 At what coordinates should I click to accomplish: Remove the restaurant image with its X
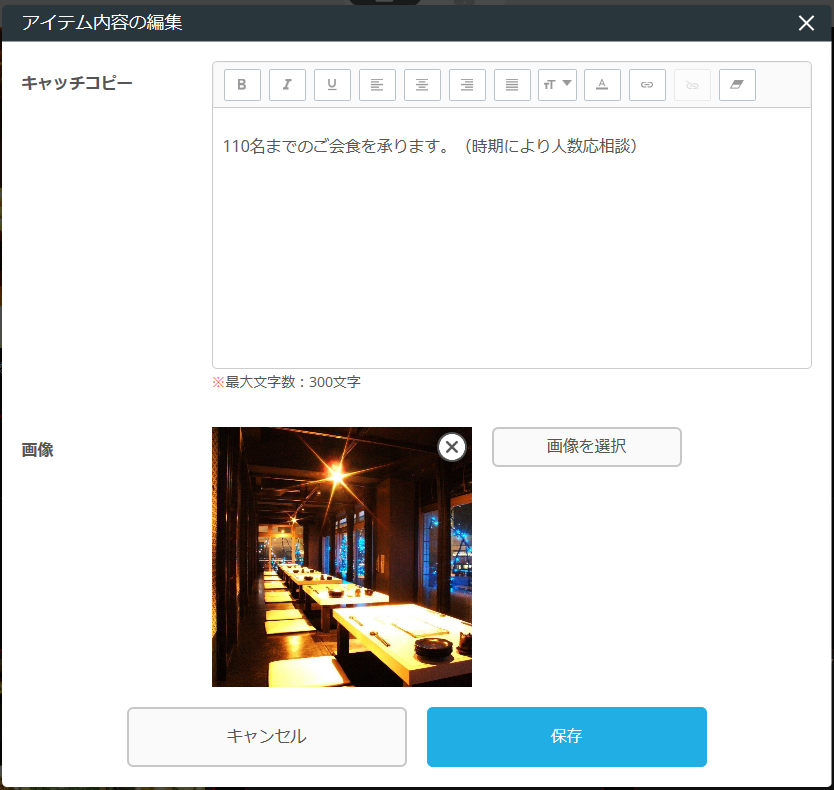(452, 447)
